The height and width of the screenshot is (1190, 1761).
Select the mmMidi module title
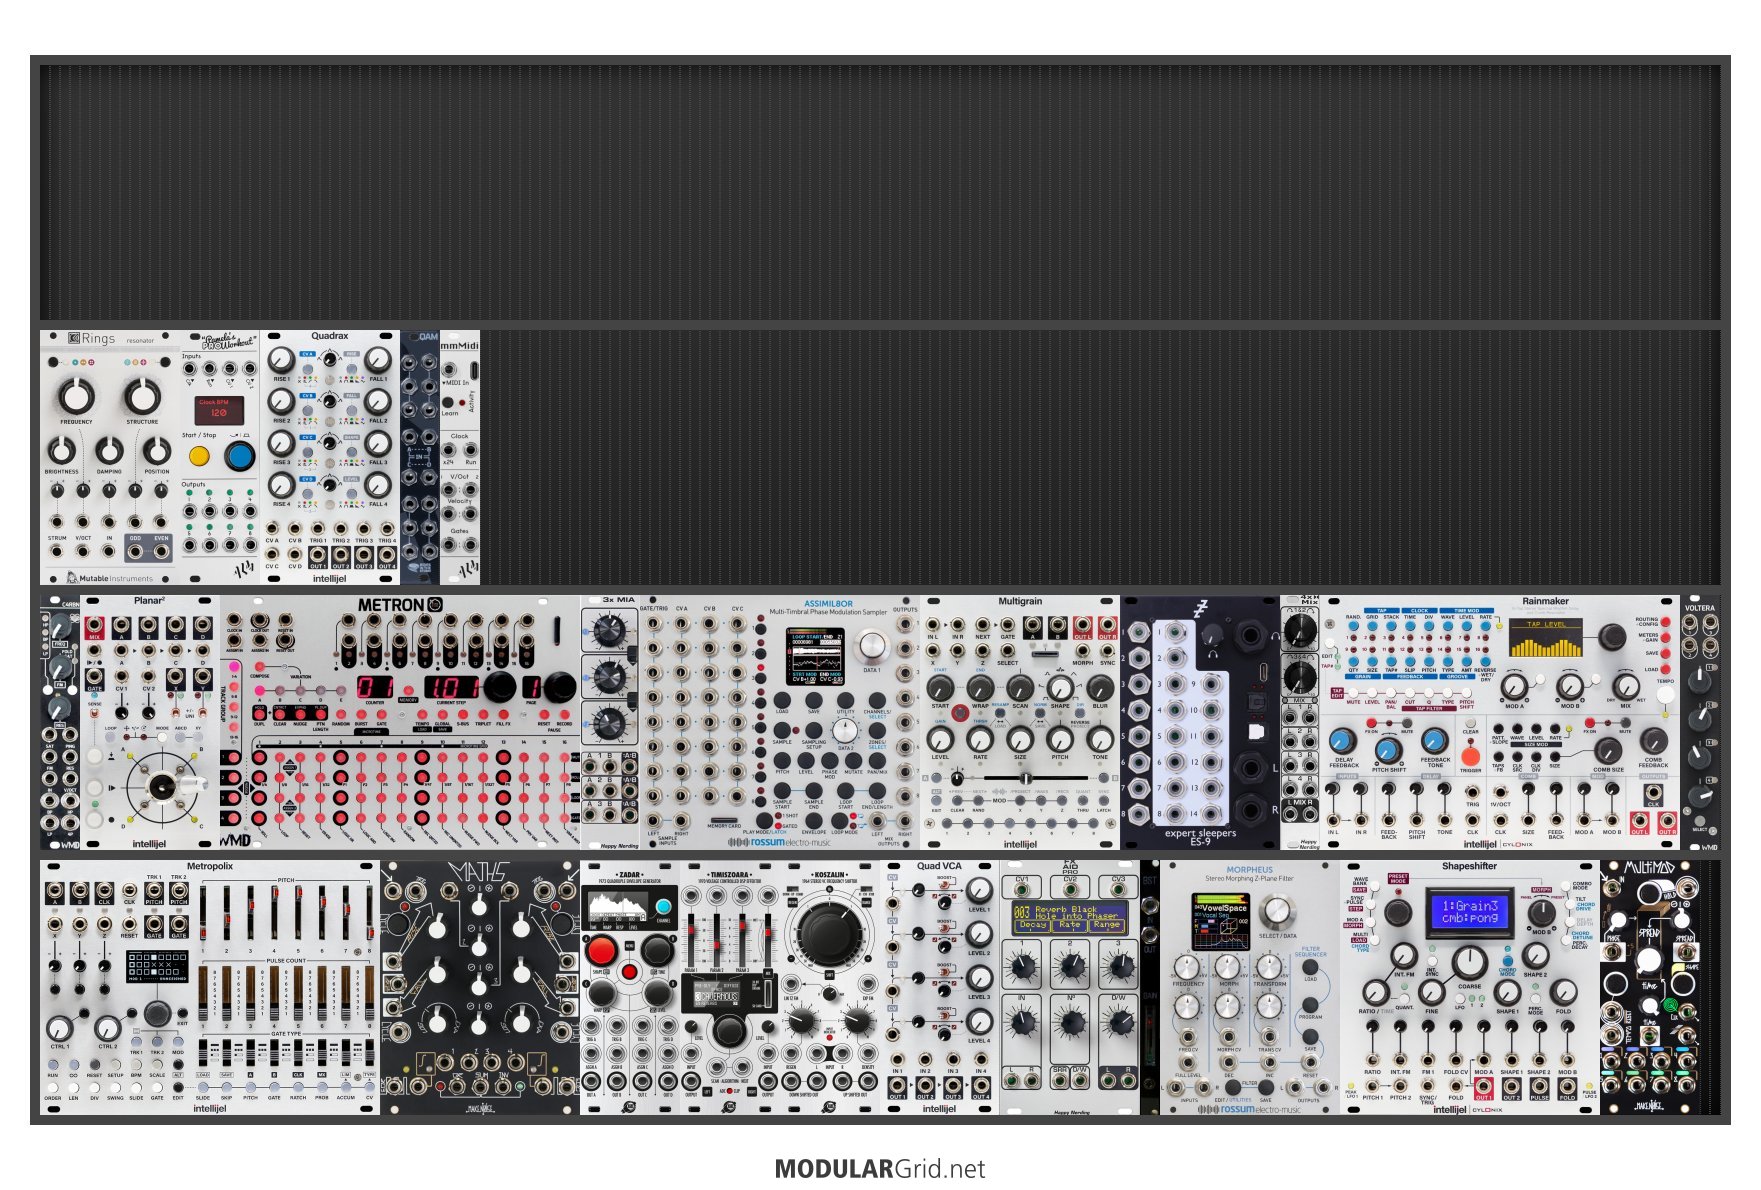coord(460,345)
